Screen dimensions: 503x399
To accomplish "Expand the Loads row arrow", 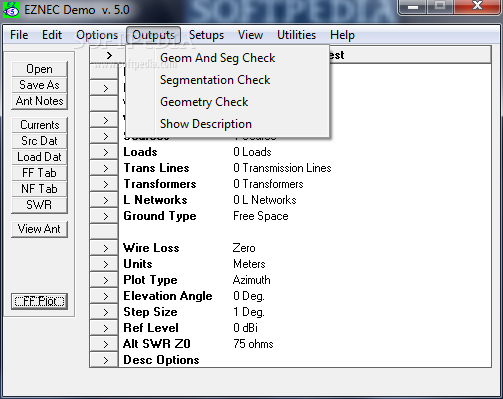I will (x=104, y=152).
